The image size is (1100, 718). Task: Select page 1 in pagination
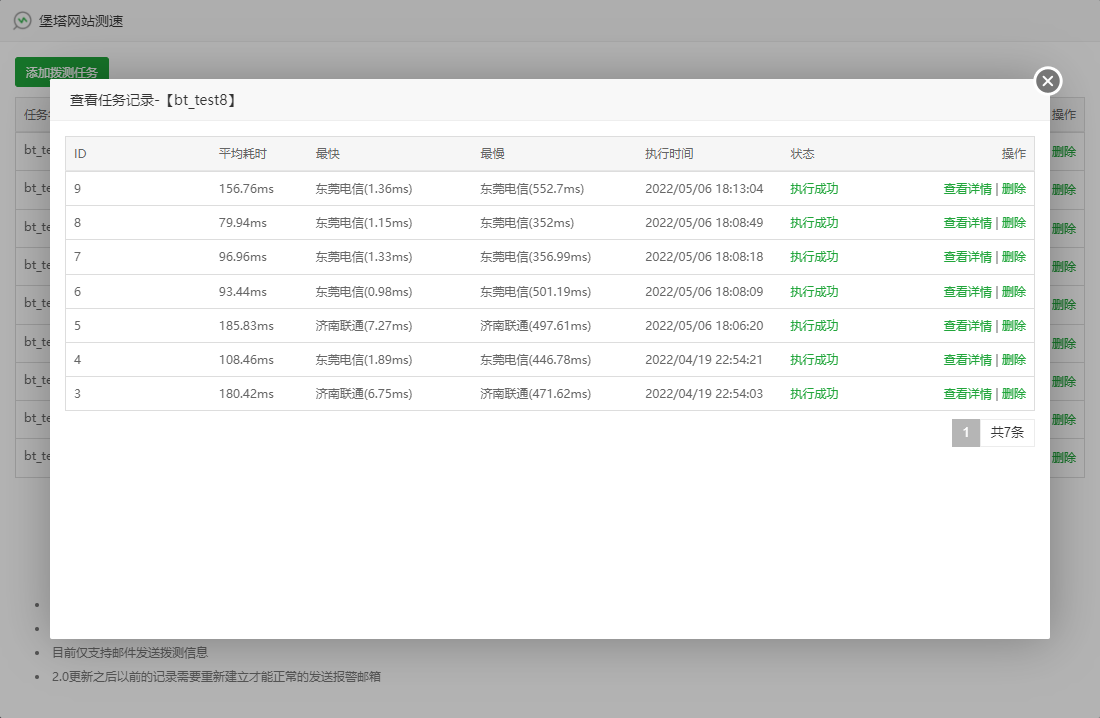point(965,433)
